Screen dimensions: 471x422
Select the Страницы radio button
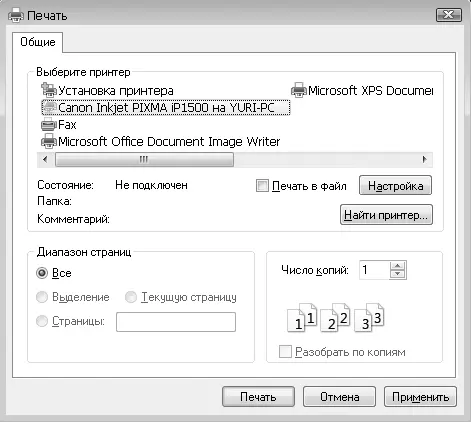click(x=42, y=321)
